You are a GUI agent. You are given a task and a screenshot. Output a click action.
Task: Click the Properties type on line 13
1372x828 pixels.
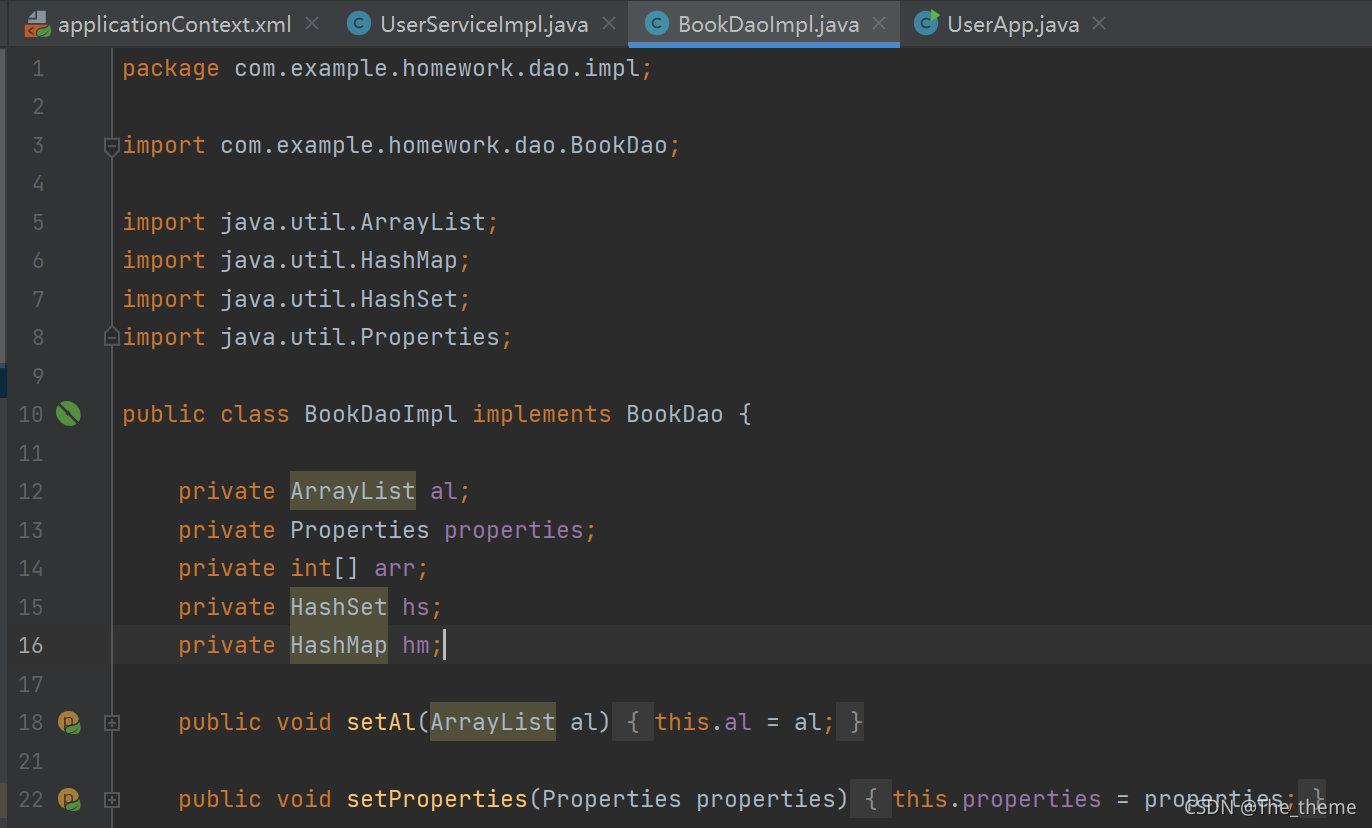coord(360,530)
